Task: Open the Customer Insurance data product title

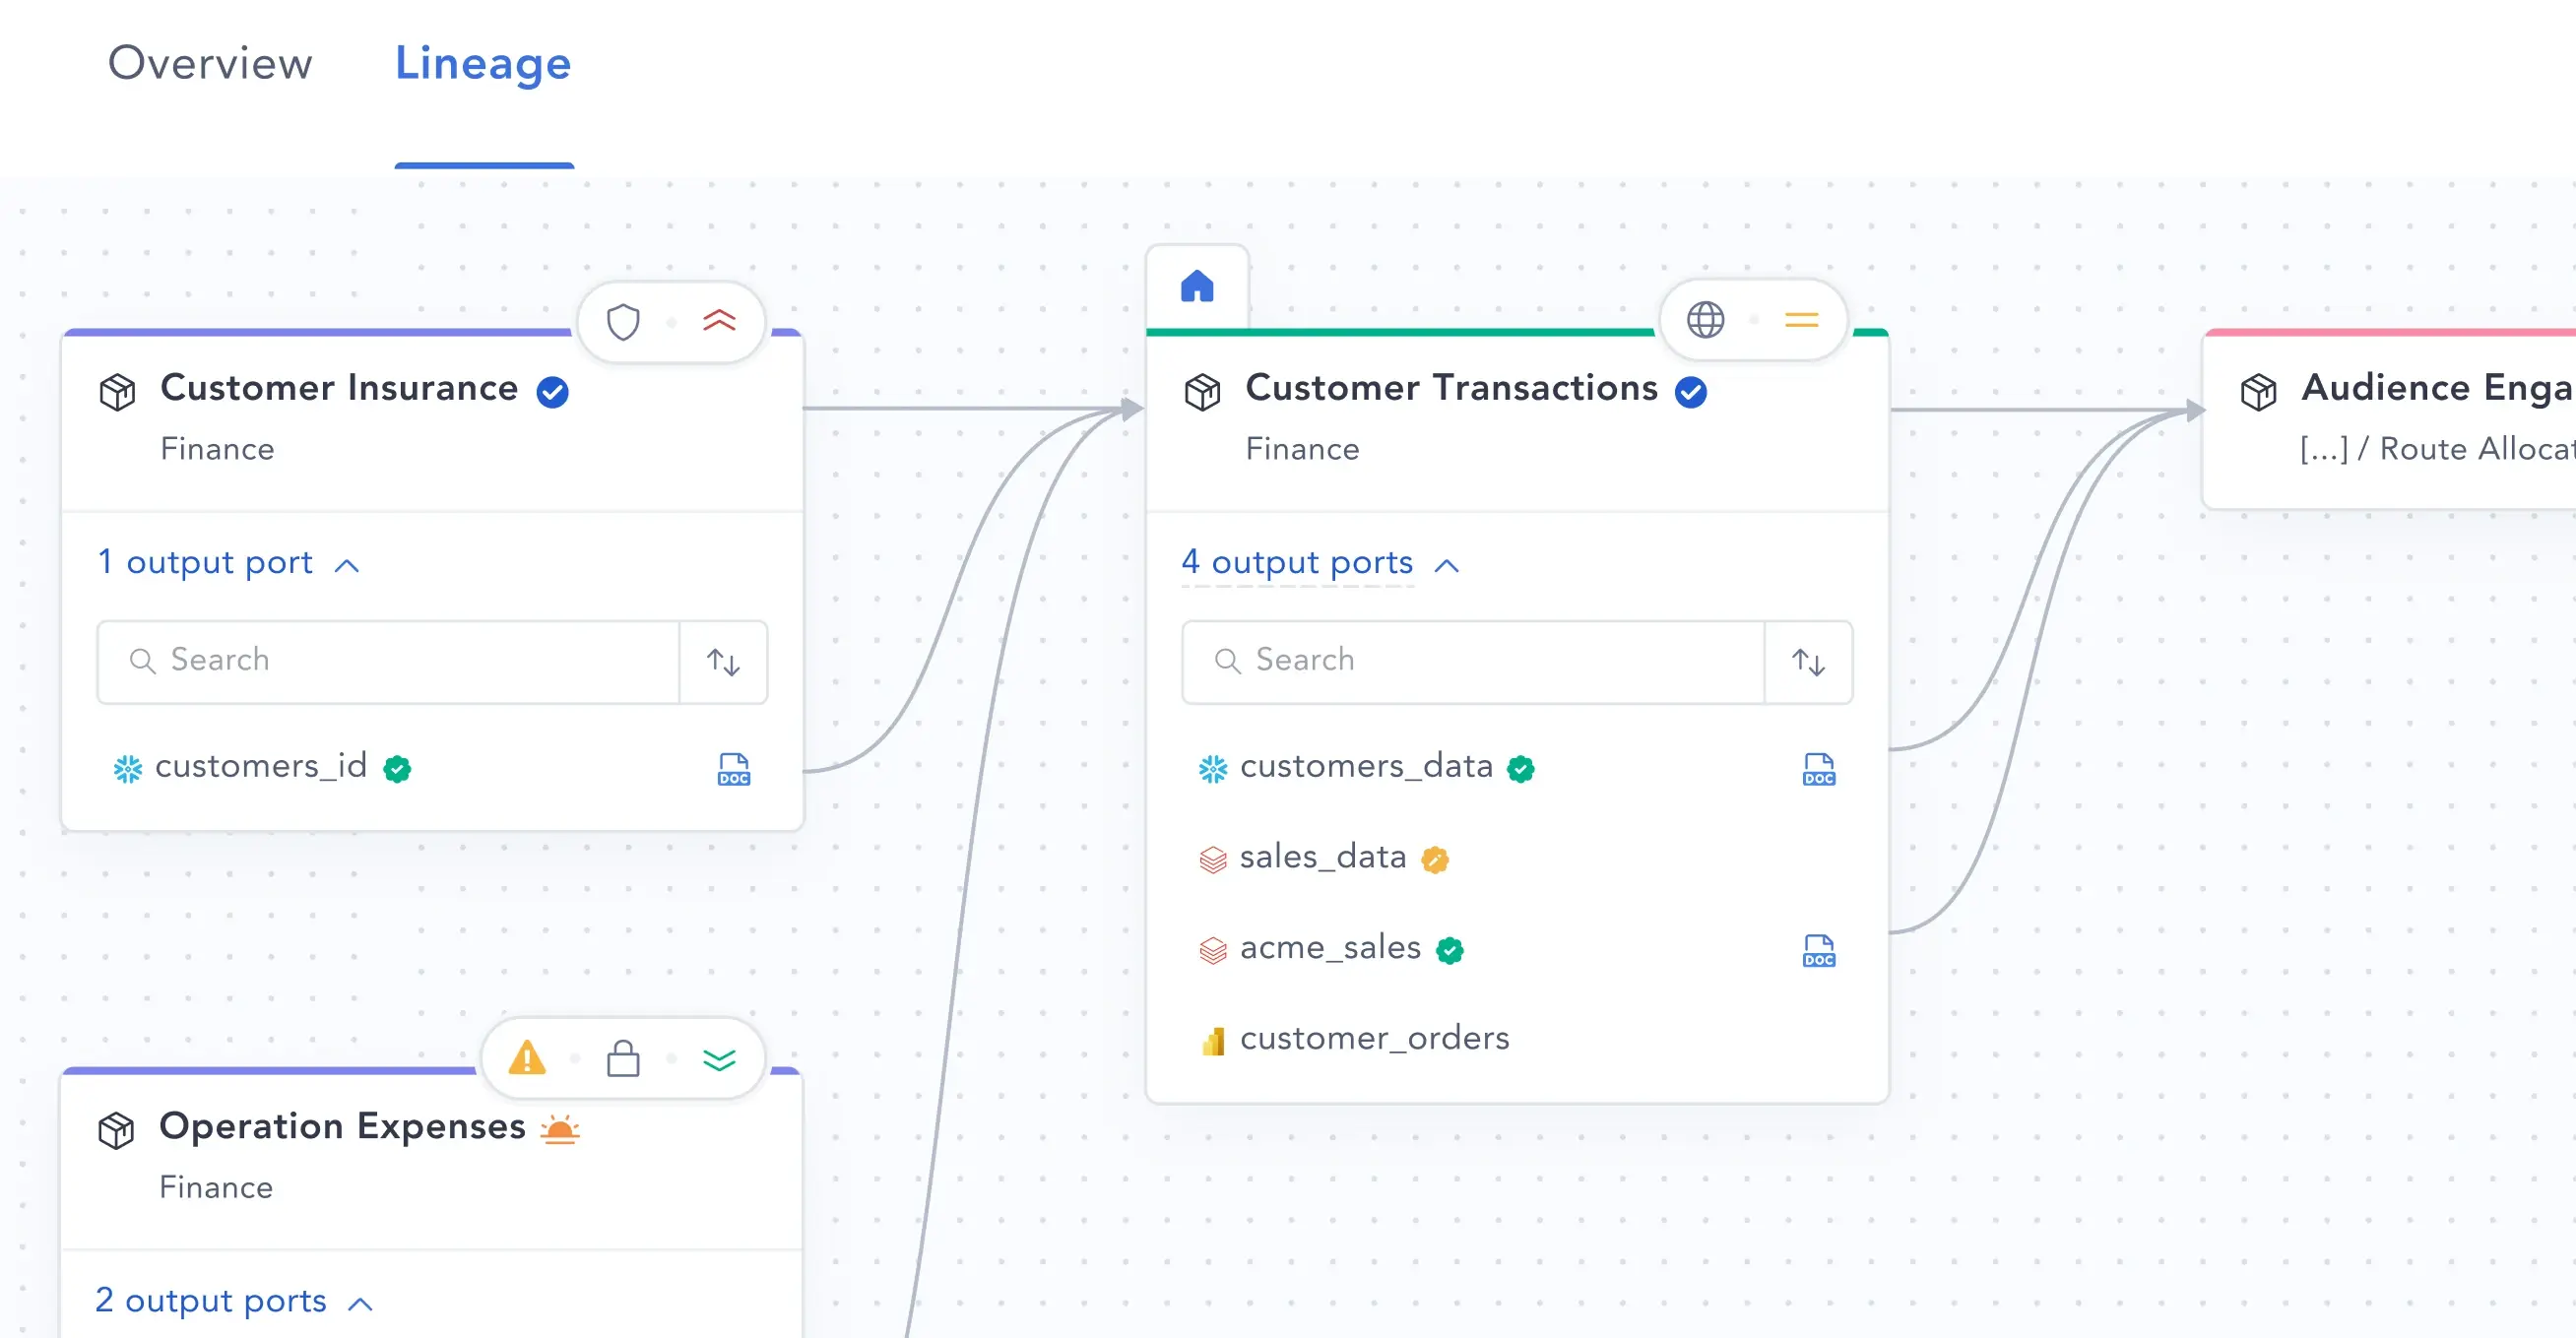Action: click(x=339, y=388)
